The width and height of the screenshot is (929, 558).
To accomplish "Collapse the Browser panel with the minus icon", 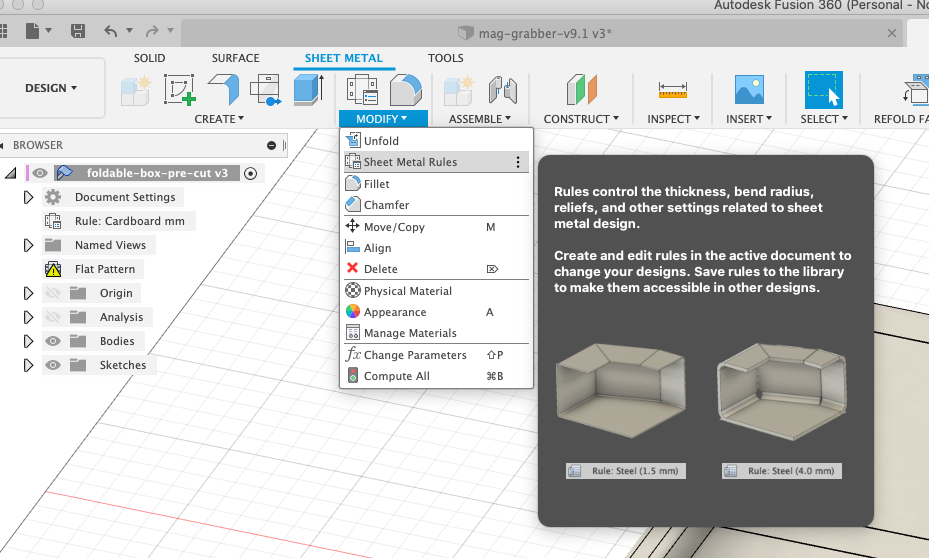I will (x=271, y=145).
